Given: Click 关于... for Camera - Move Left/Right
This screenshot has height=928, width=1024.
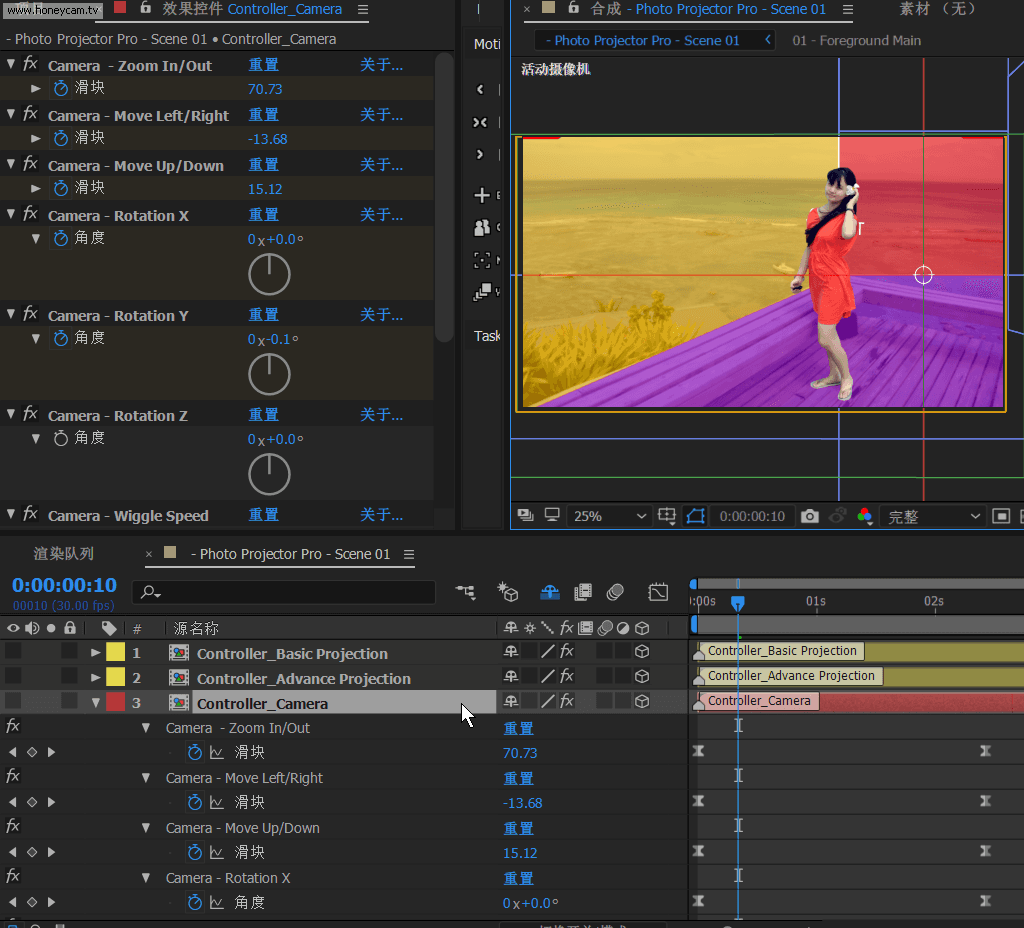Looking at the screenshot, I should click(x=381, y=115).
